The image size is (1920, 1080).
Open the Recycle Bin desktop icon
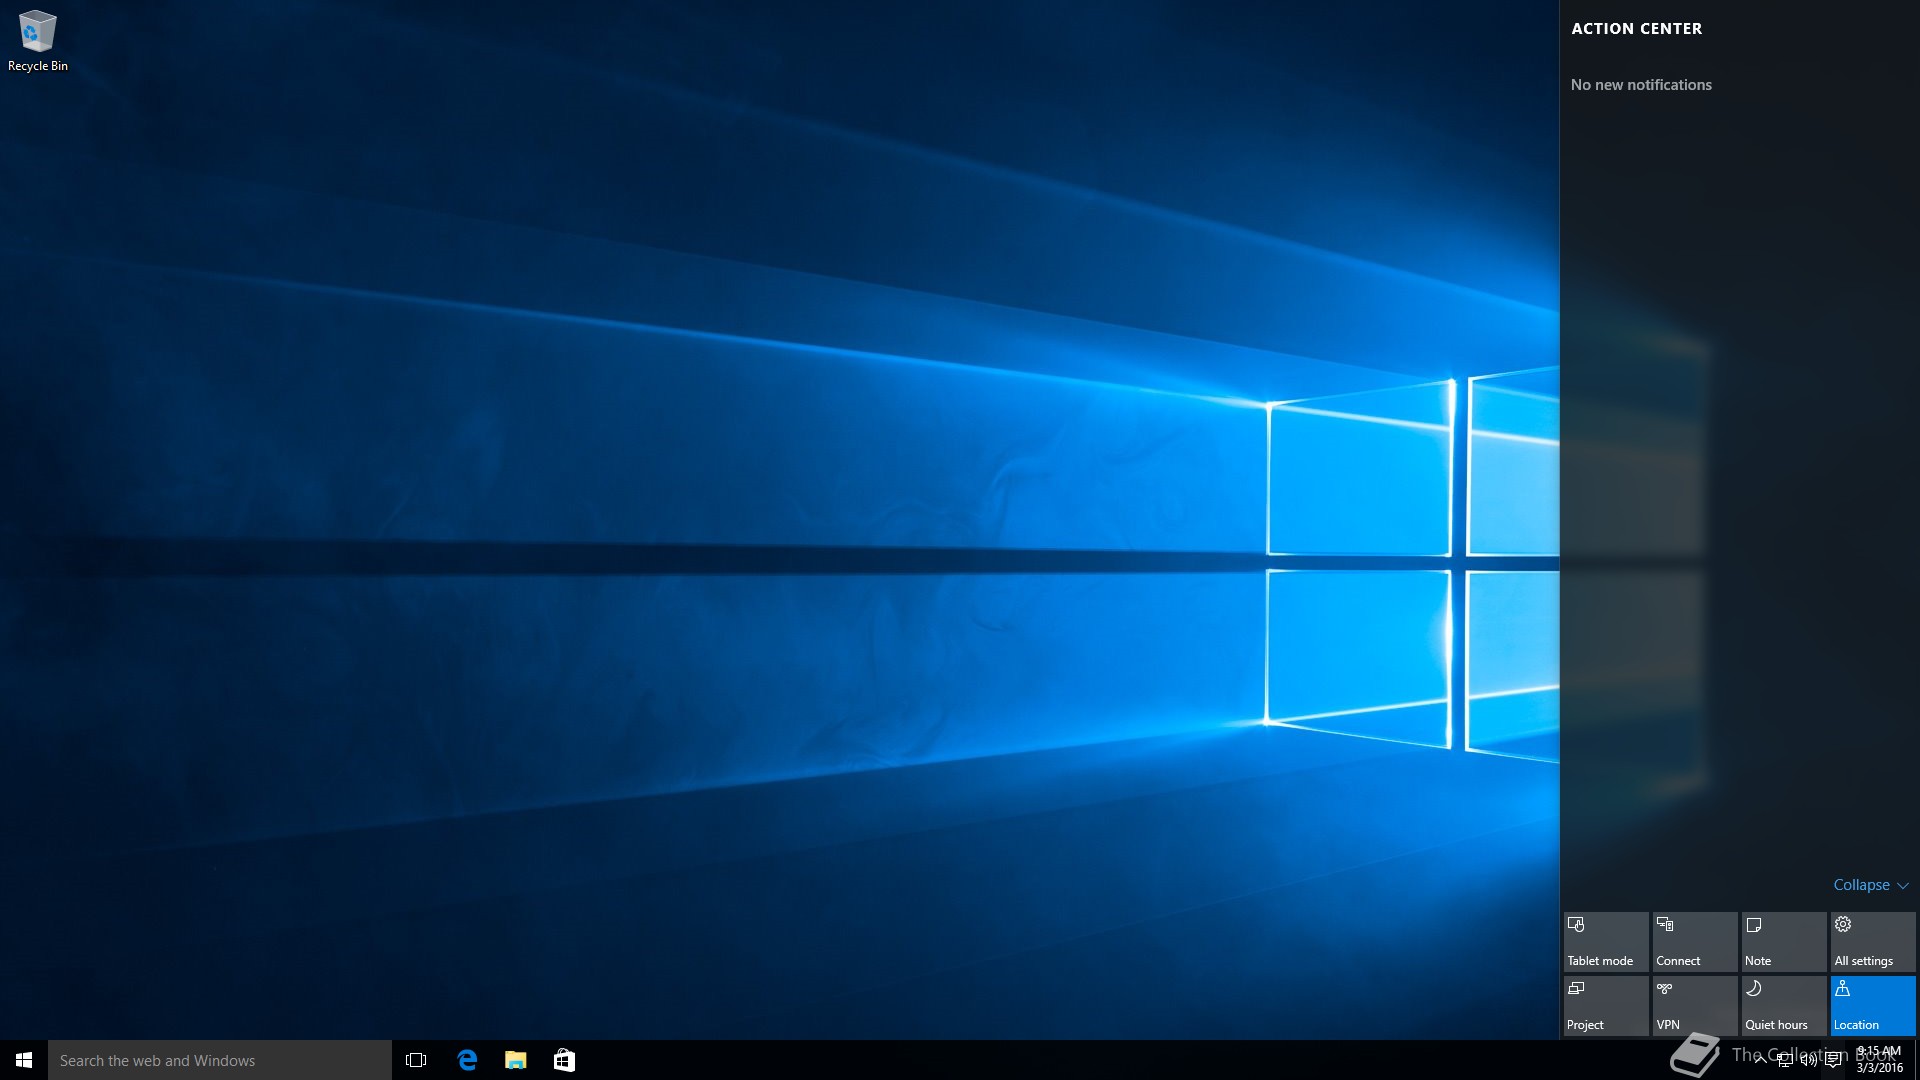[x=38, y=41]
